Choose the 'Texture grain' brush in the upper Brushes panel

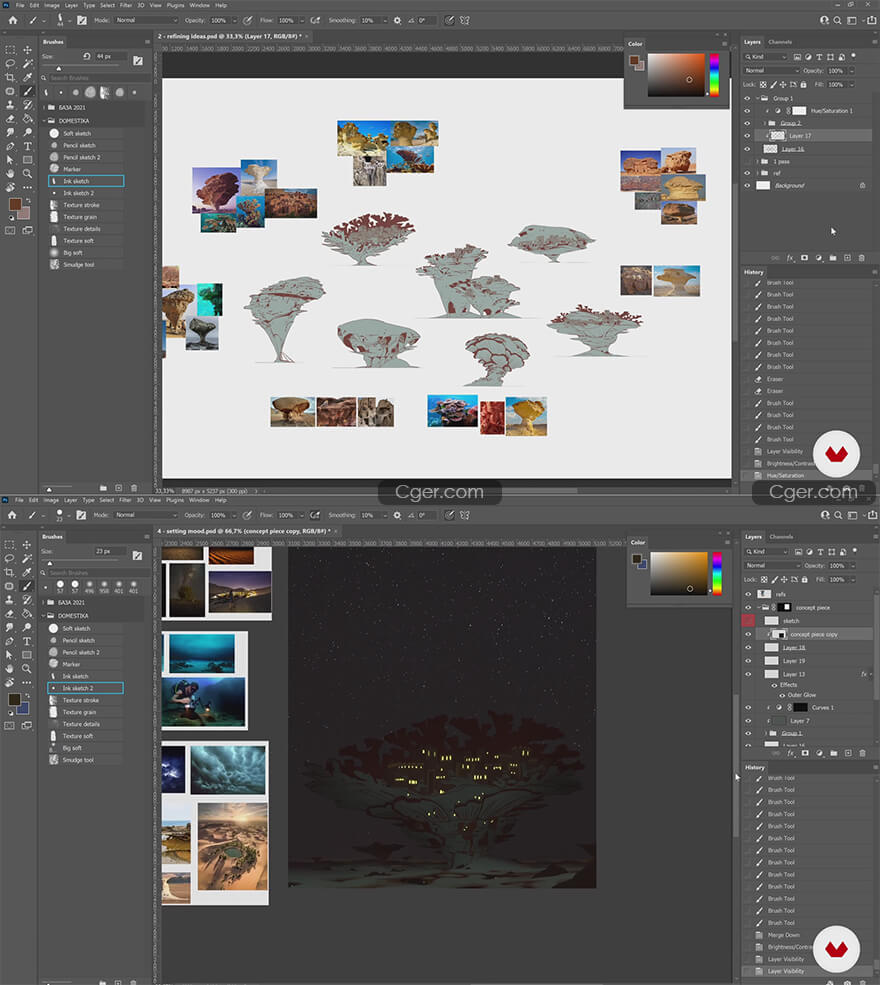pyautogui.click(x=80, y=217)
